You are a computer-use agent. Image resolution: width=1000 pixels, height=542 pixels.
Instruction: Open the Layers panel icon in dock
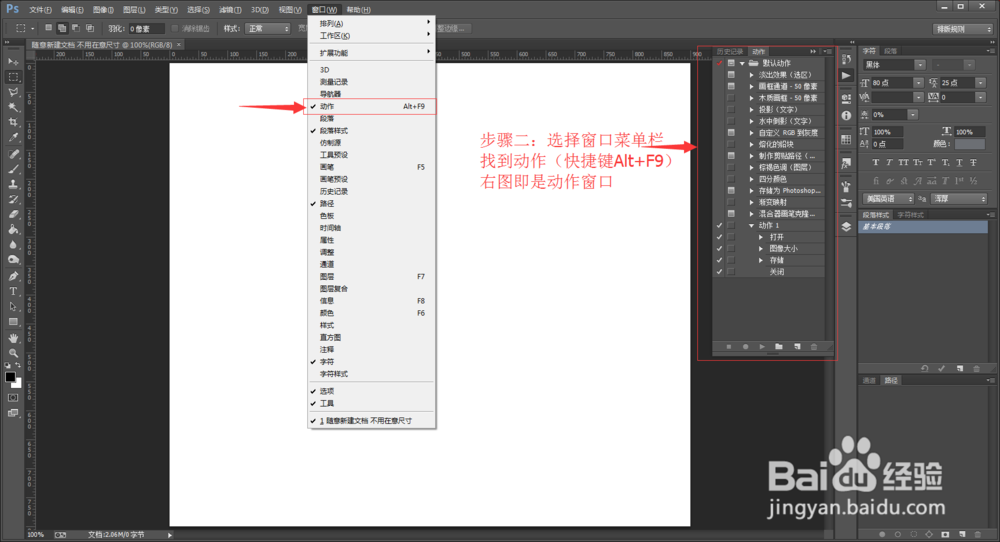coord(846,226)
